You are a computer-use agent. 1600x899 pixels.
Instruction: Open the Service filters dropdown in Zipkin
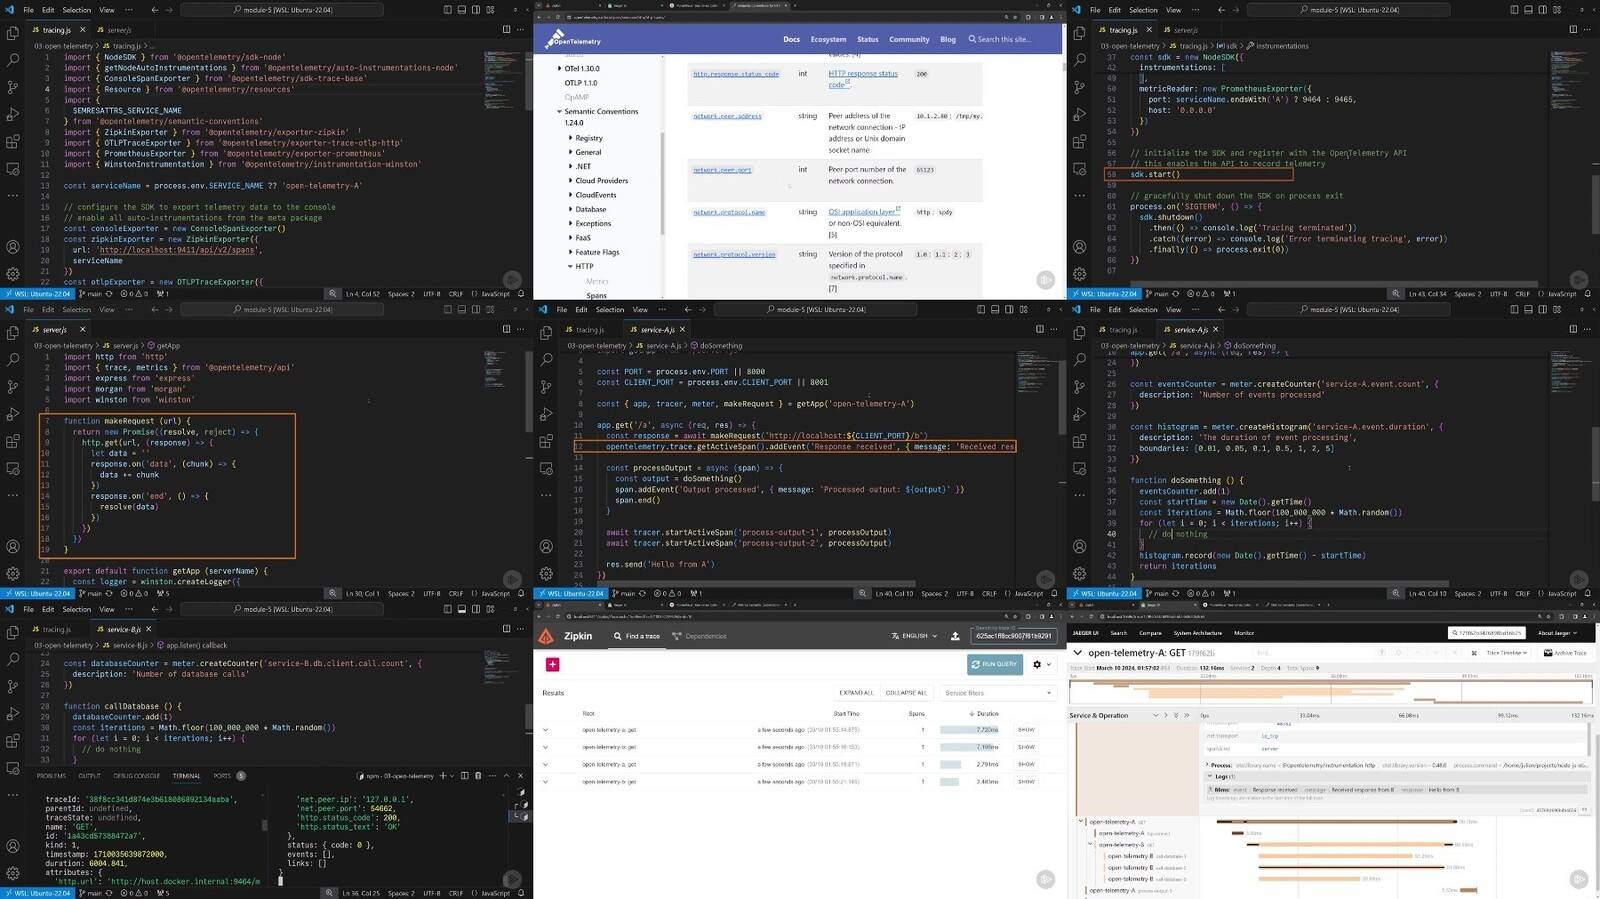997,693
